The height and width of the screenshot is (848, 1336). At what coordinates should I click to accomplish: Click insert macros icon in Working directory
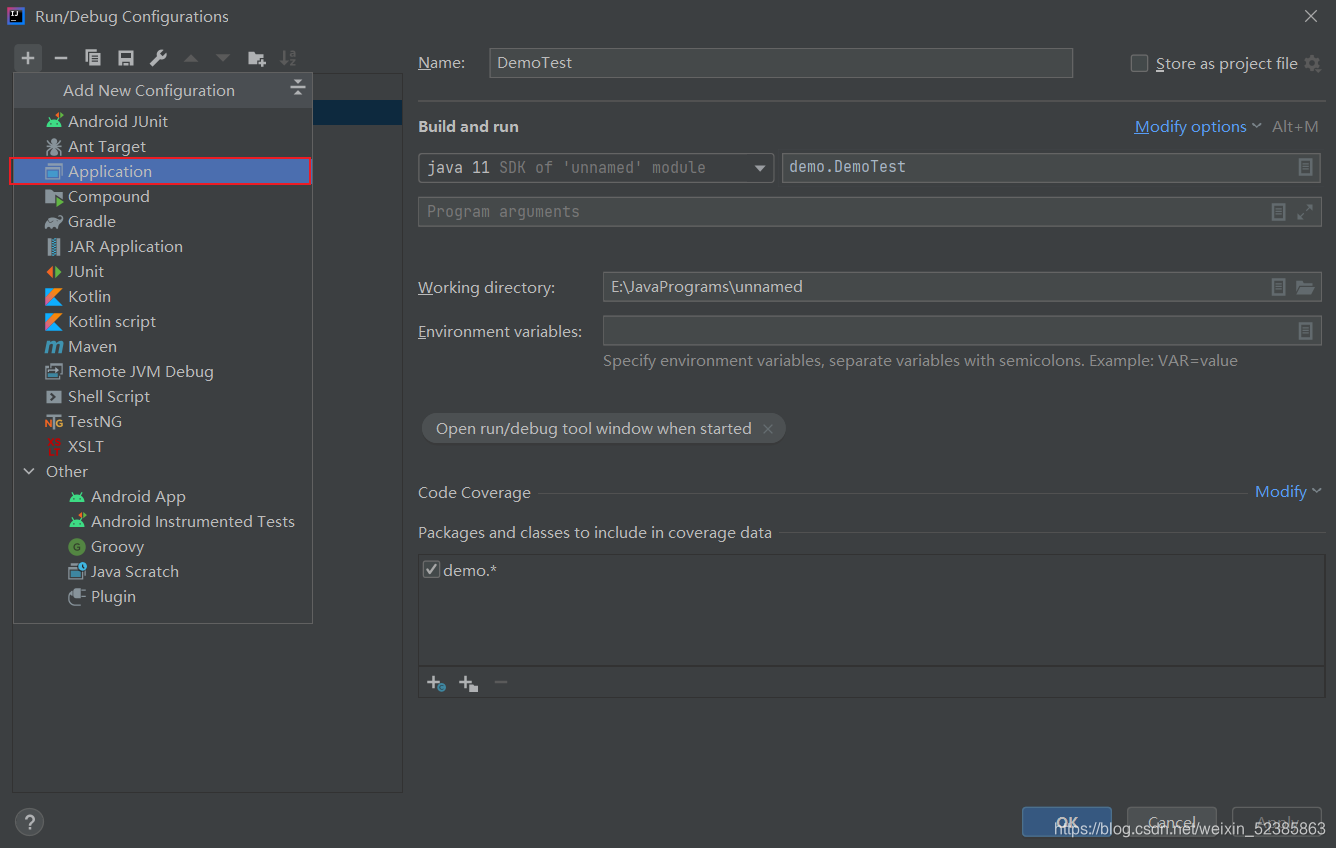click(x=1278, y=287)
